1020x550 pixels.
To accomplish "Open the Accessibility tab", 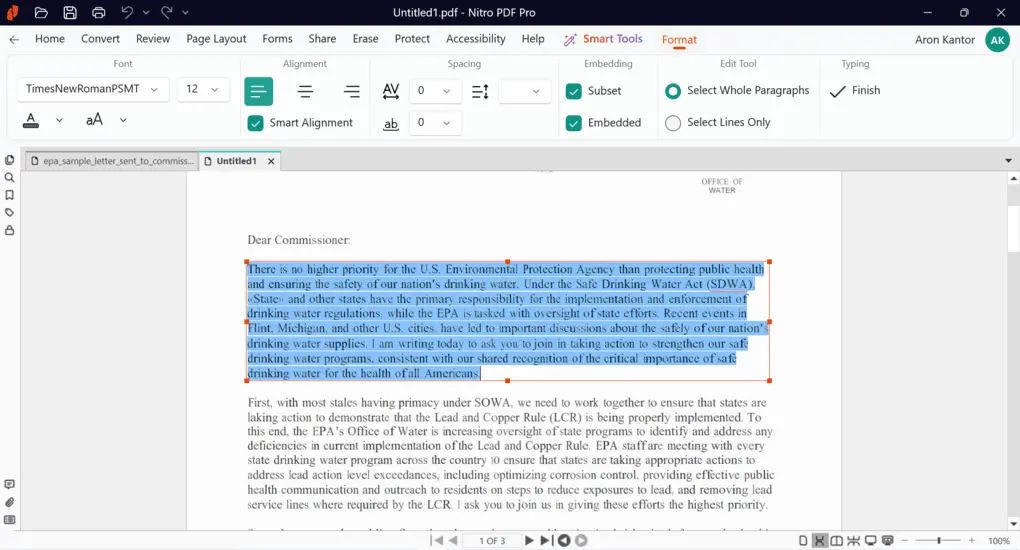I will coord(476,39).
